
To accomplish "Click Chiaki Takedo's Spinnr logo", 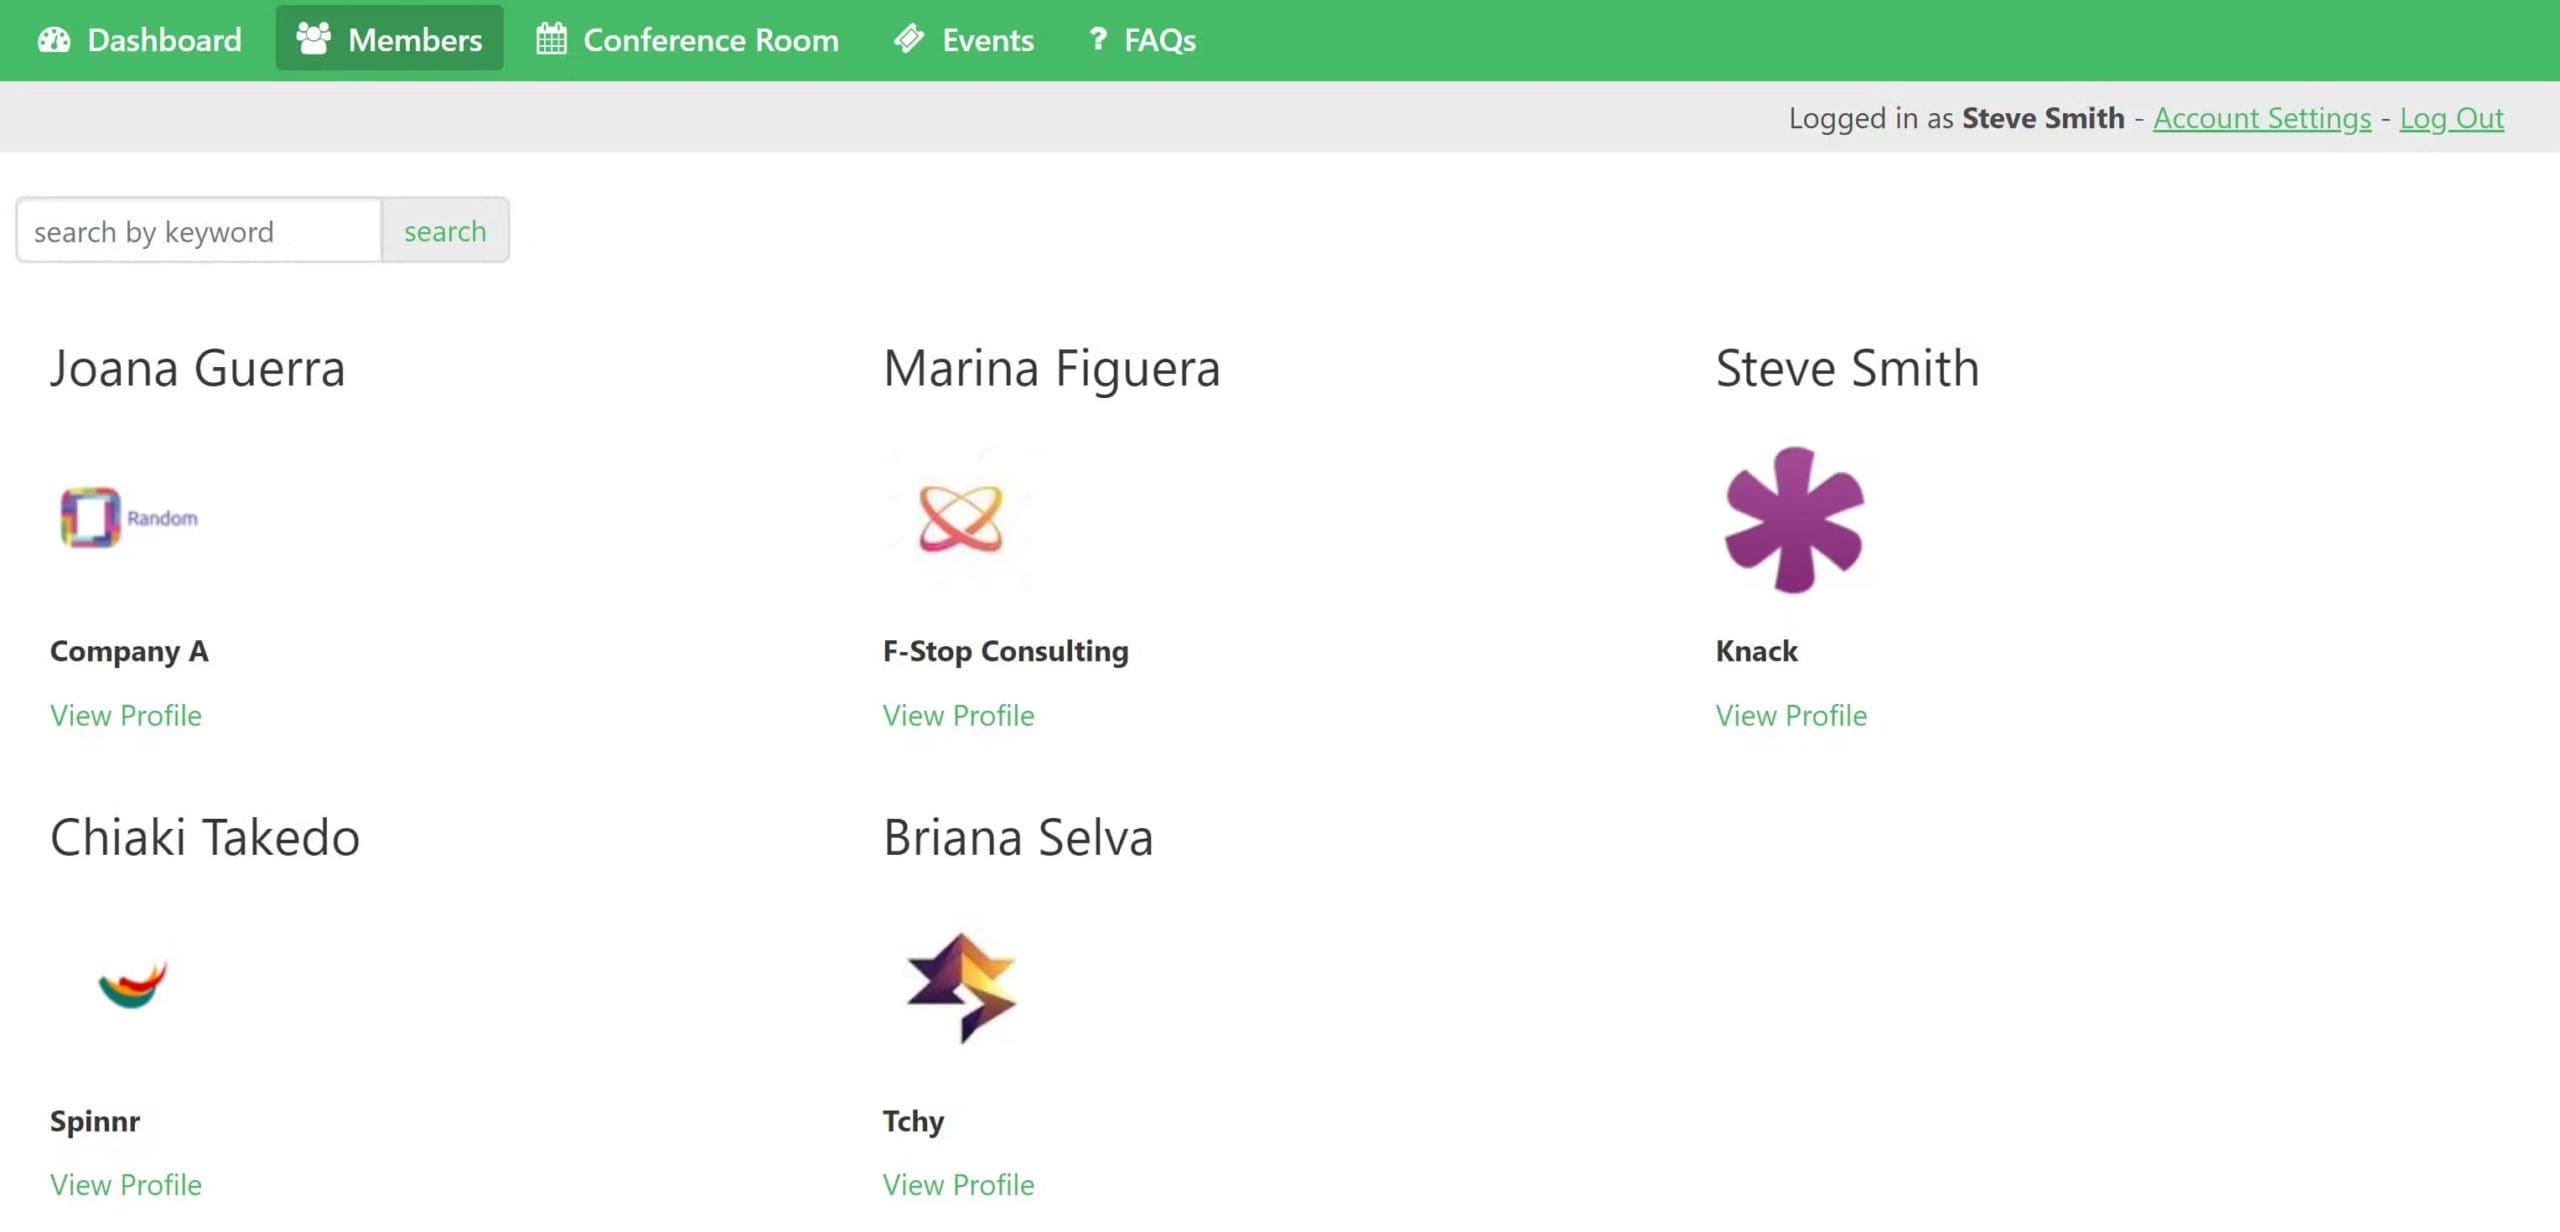I will point(132,986).
